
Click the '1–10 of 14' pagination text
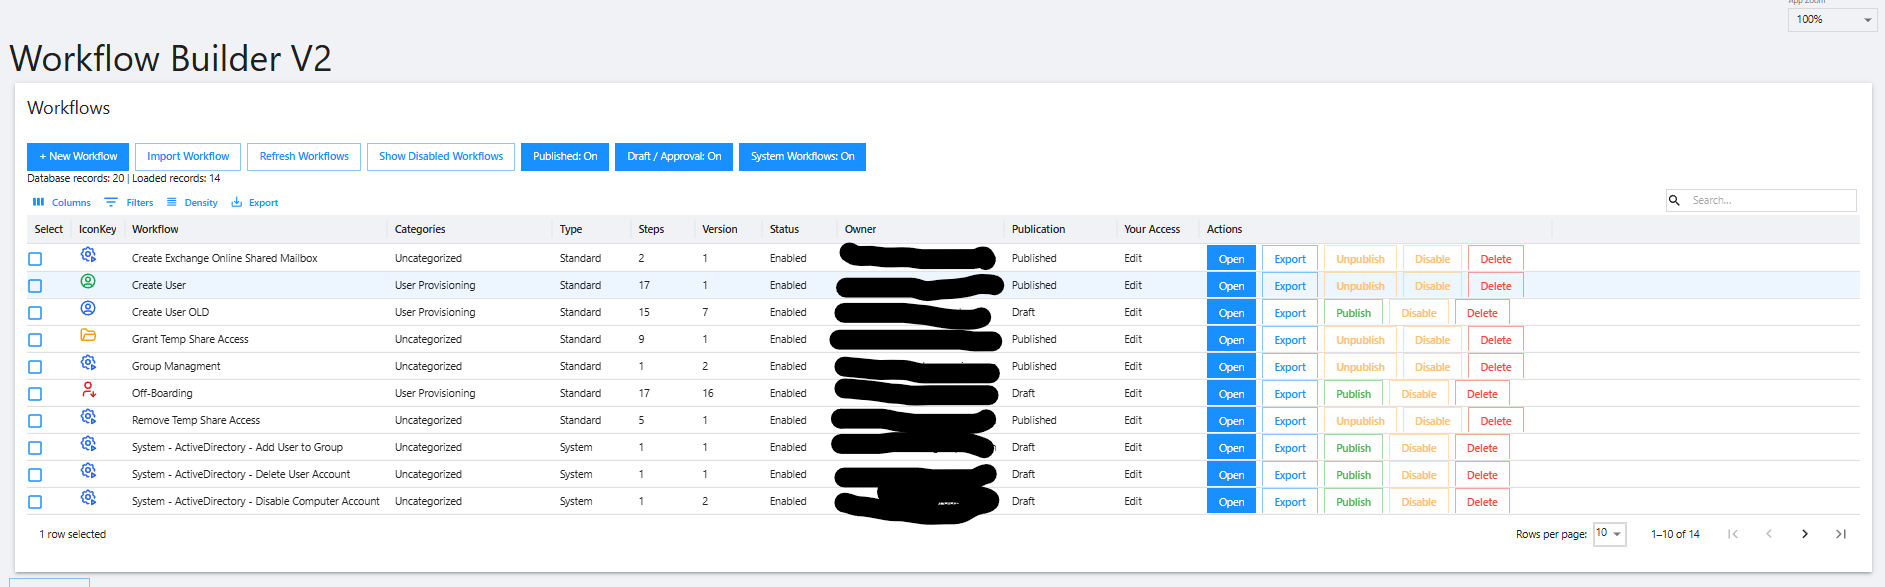pyautogui.click(x=1675, y=534)
